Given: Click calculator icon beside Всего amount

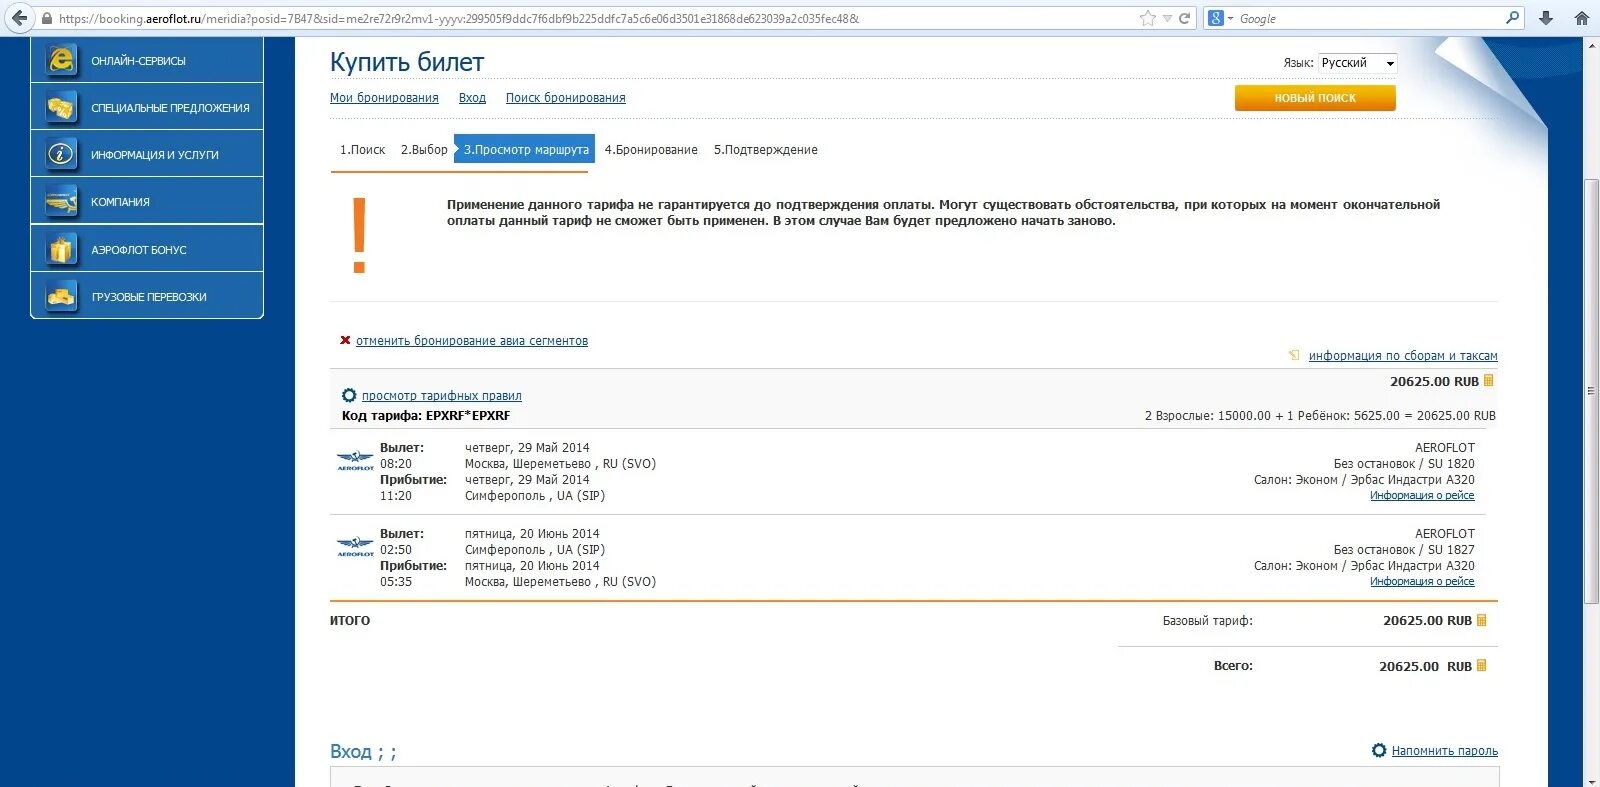Looking at the screenshot, I should [x=1482, y=665].
